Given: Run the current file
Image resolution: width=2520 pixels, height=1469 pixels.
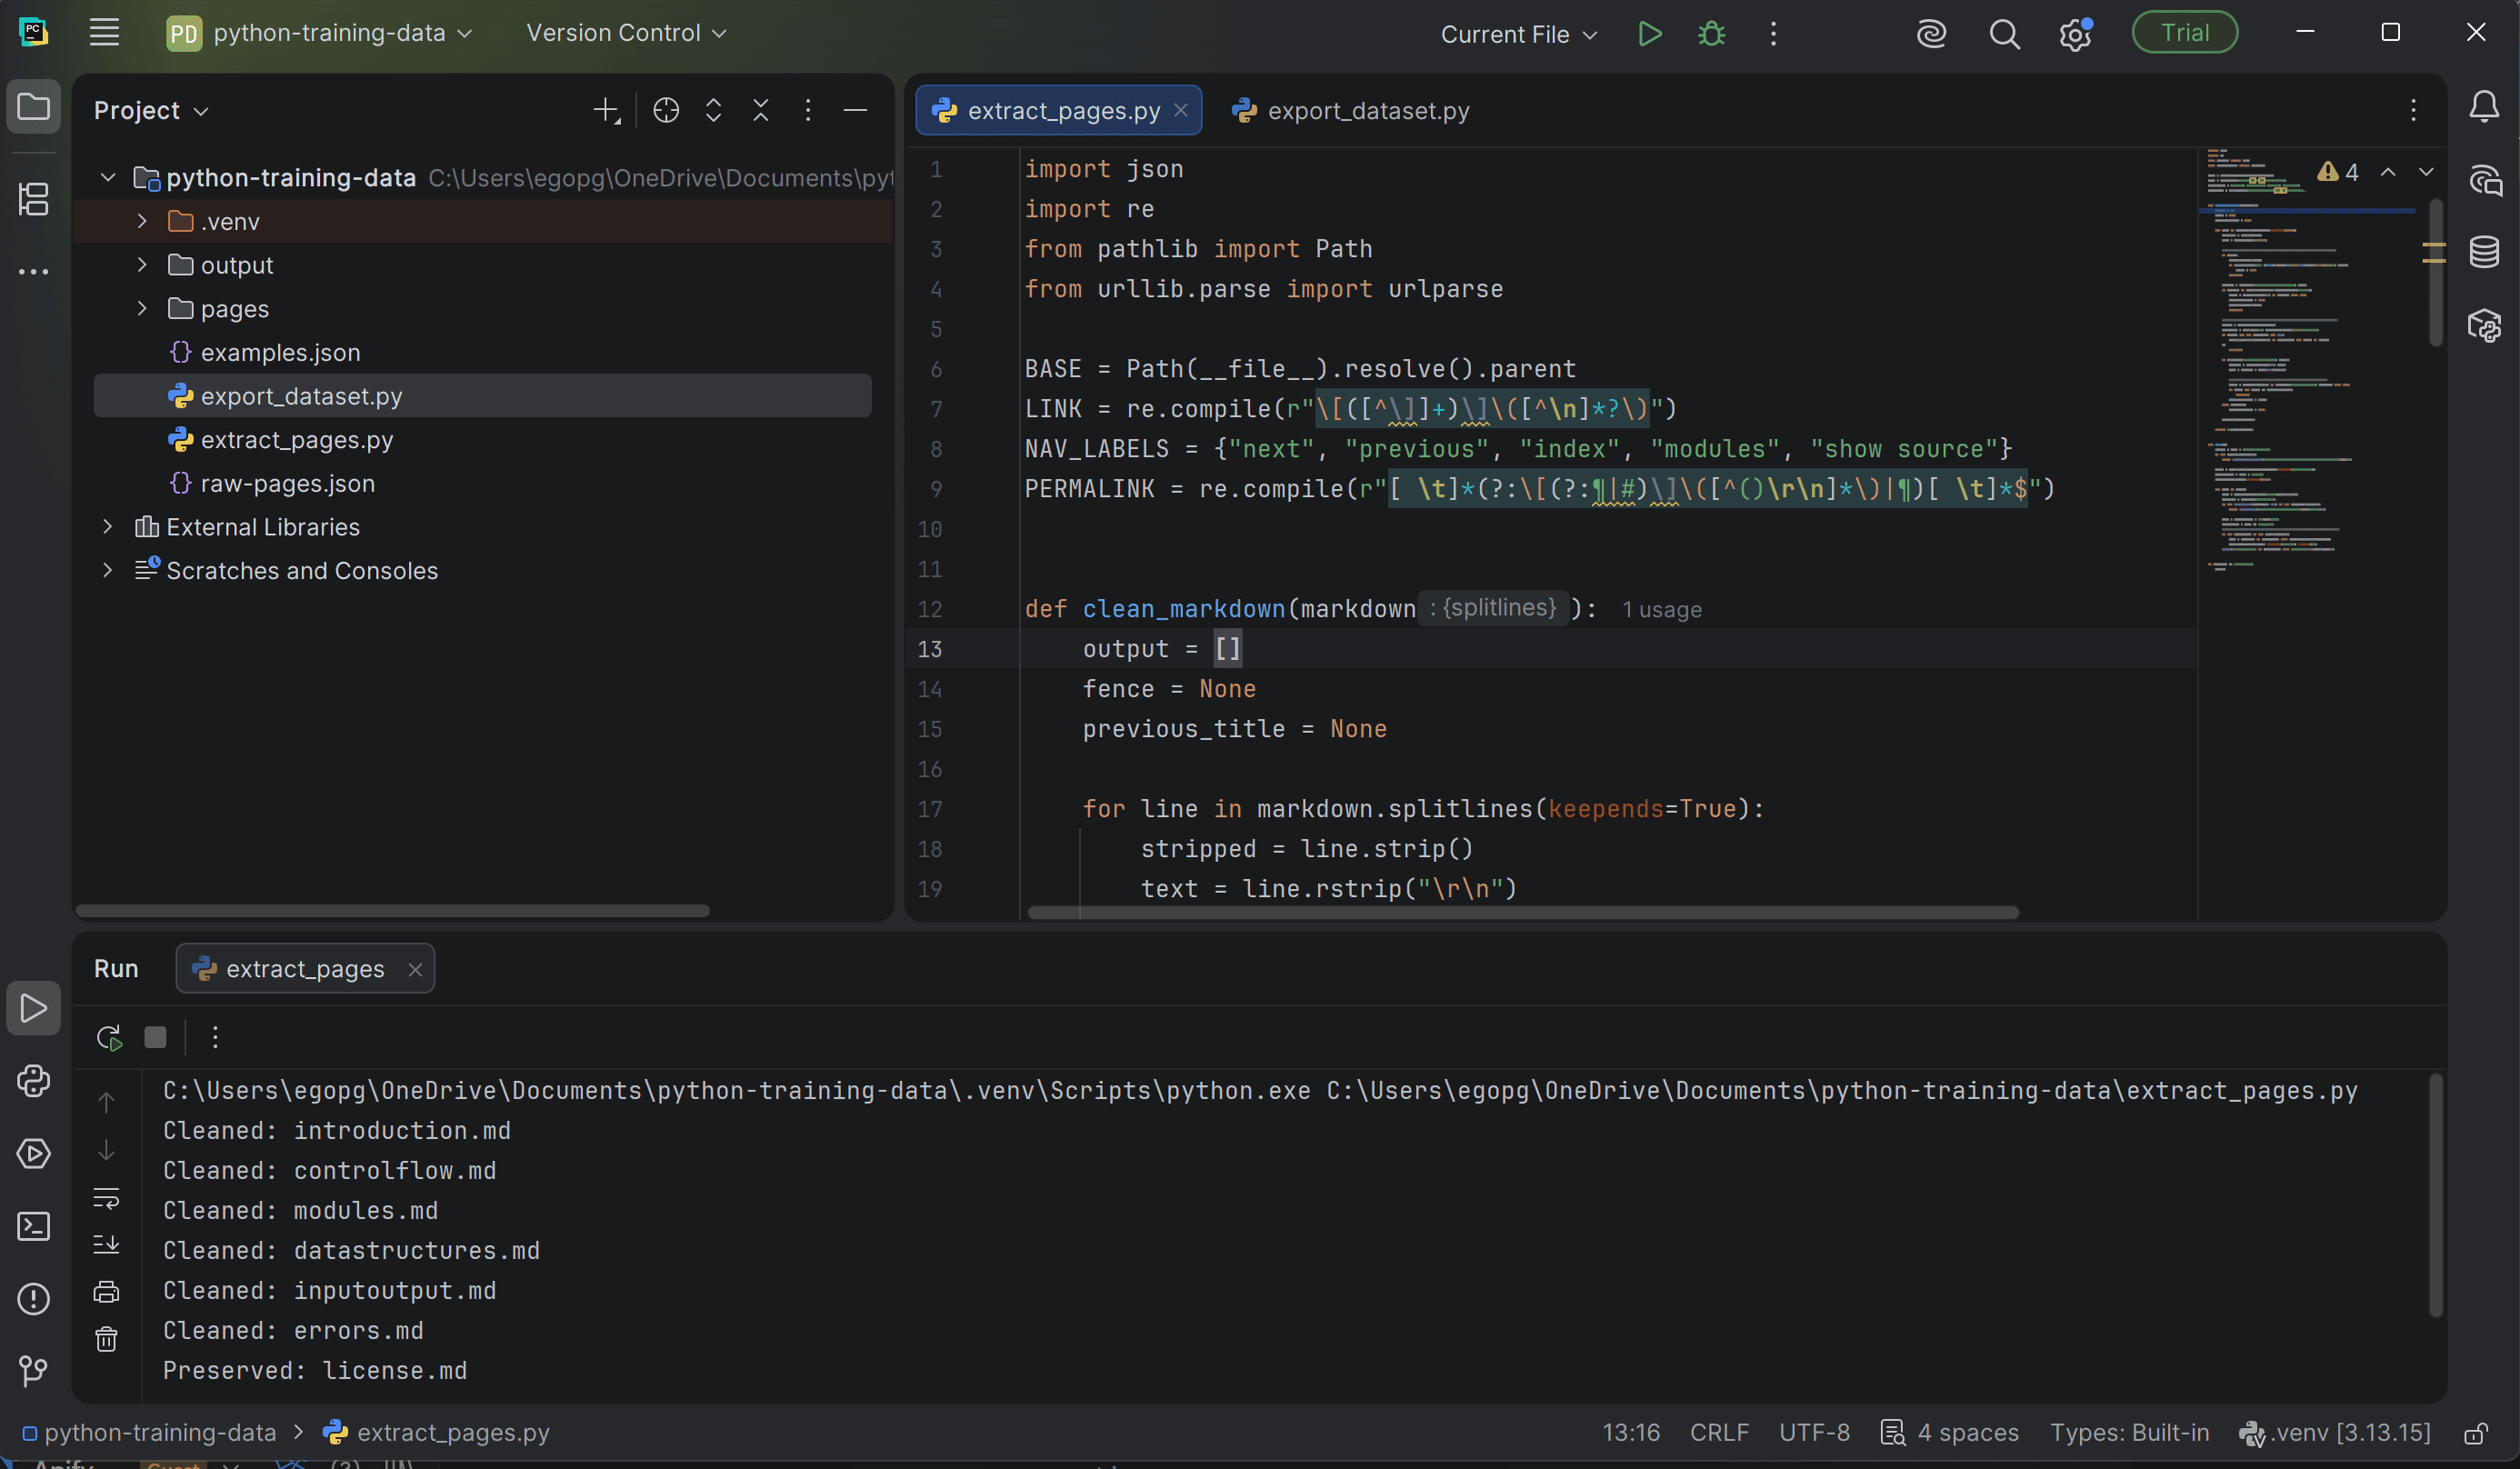Looking at the screenshot, I should point(1650,34).
